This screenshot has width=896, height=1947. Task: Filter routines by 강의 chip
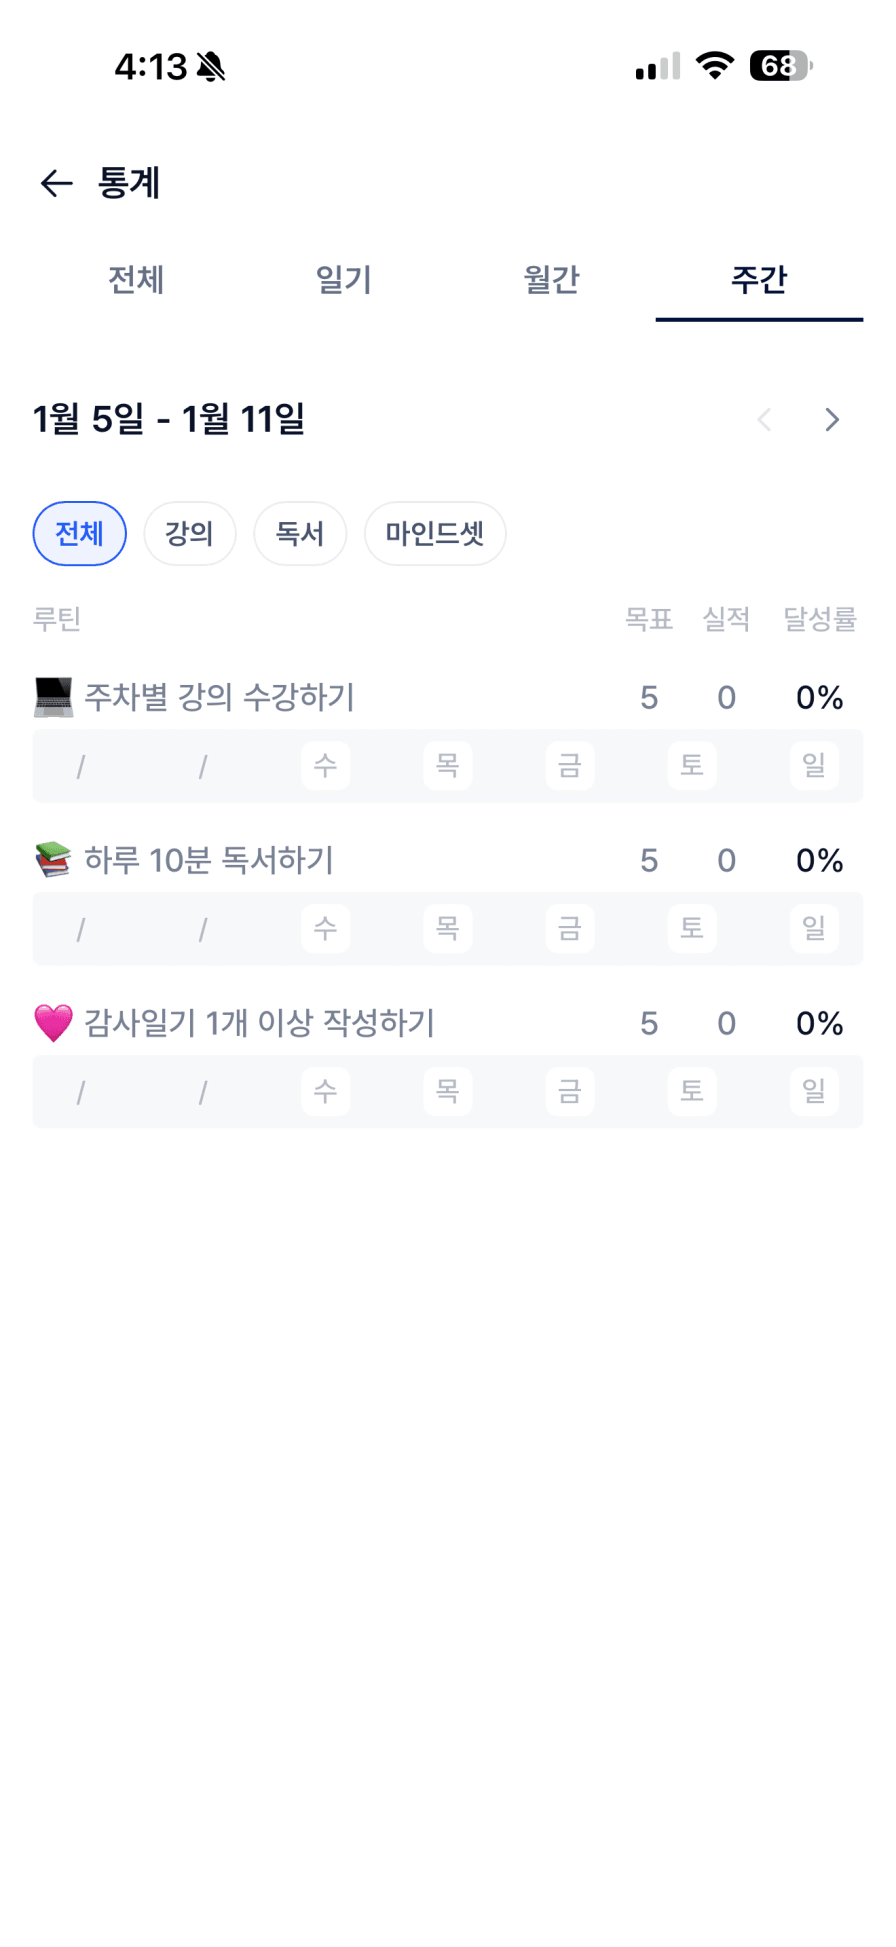tap(190, 534)
